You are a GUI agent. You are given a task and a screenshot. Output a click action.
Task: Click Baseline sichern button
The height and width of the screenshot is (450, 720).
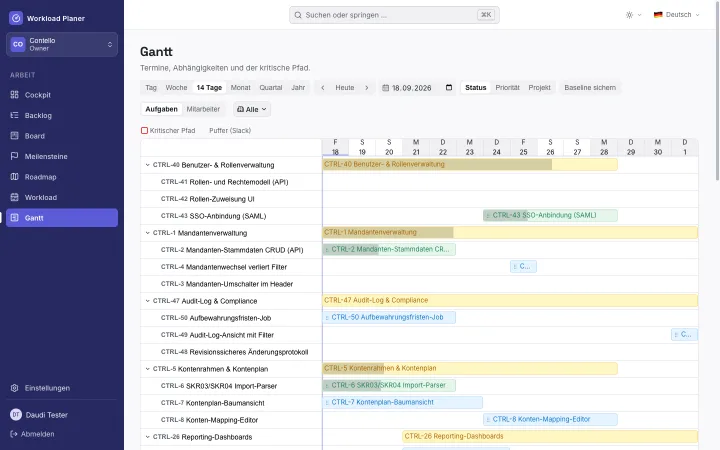coord(590,88)
